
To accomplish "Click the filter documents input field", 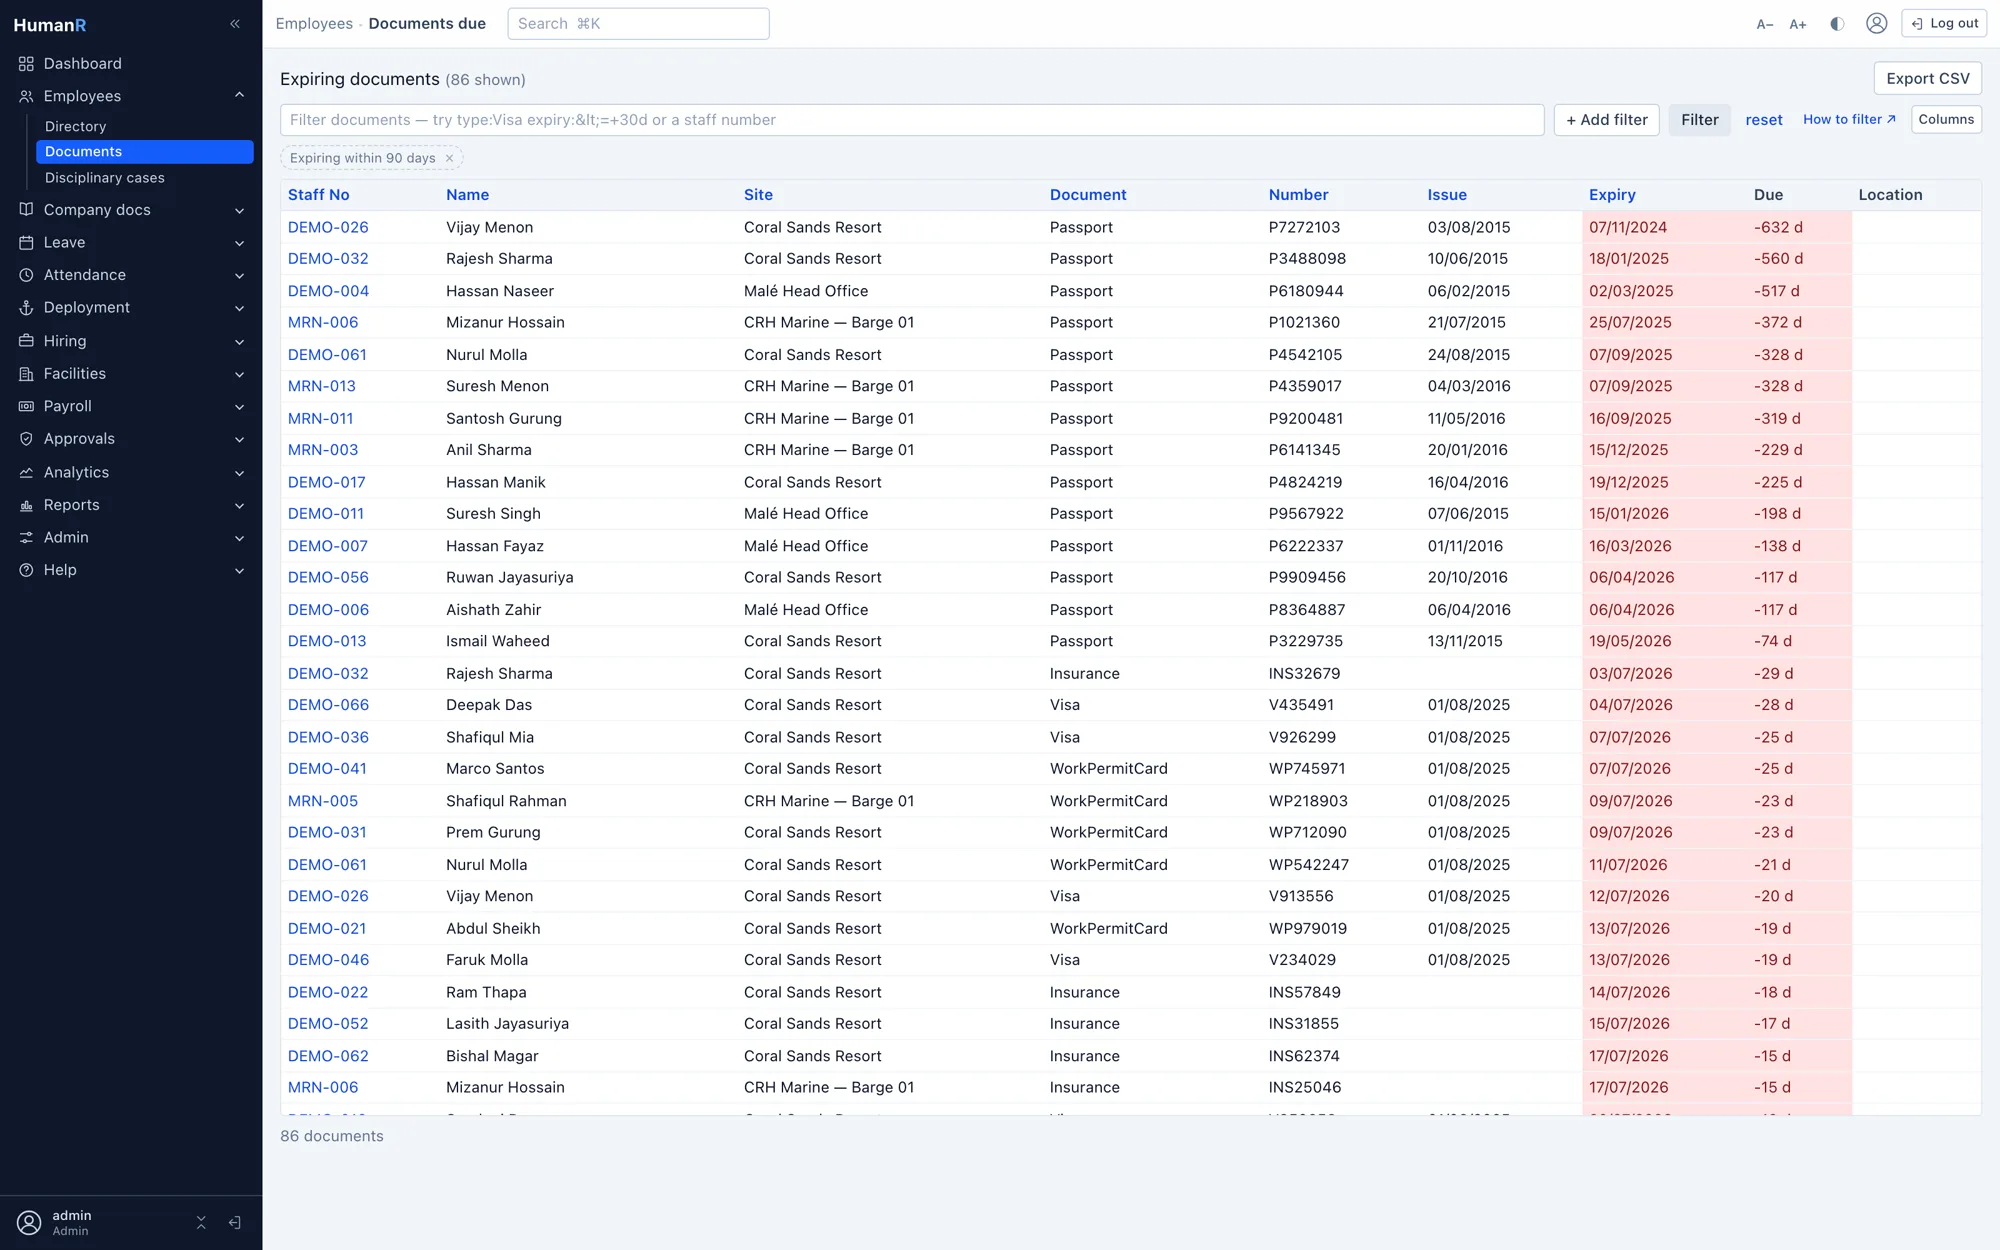I will (x=912, y=120).
